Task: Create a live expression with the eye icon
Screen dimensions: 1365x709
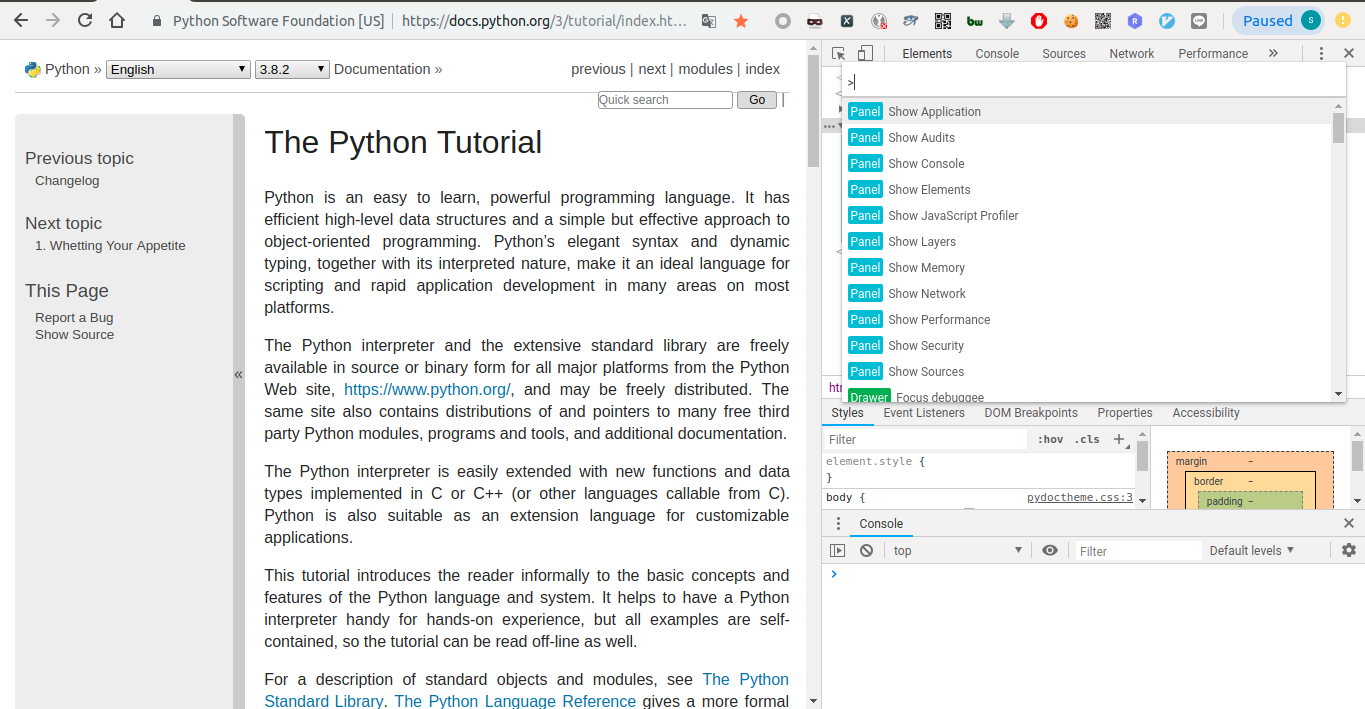Action: [x=1050, y=549]
